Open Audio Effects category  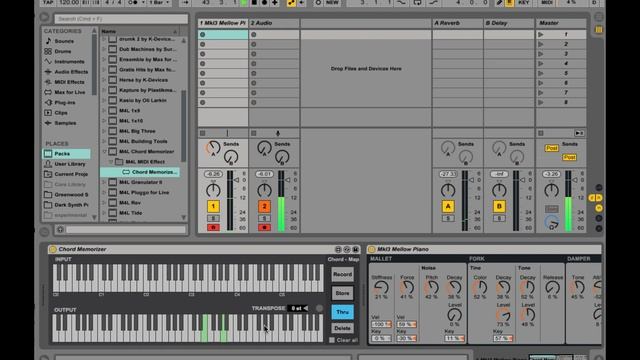click(71, 72)
